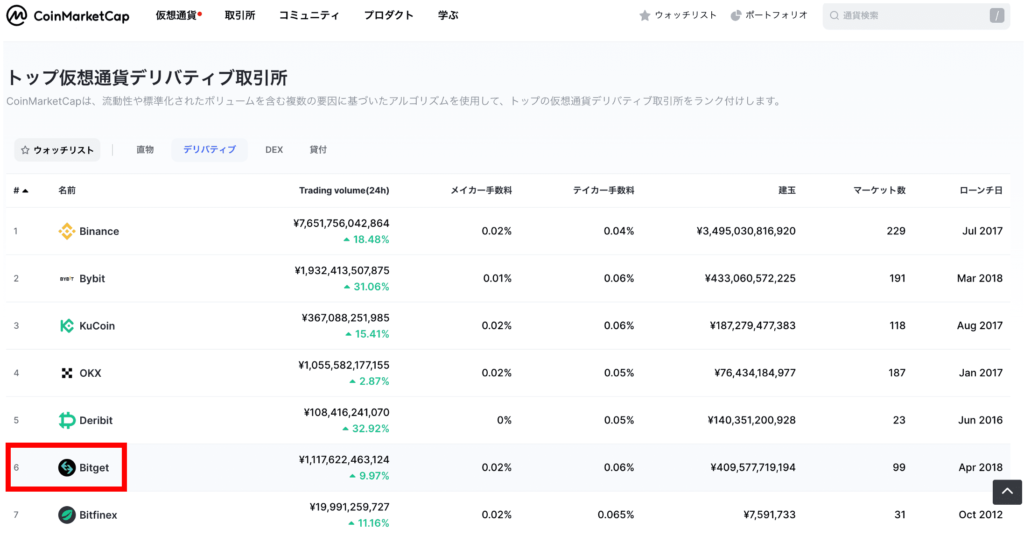Viewport: 1024px width, 536px height.
Task: Switch to the DEX tab
Action: (x=274, y=150)
